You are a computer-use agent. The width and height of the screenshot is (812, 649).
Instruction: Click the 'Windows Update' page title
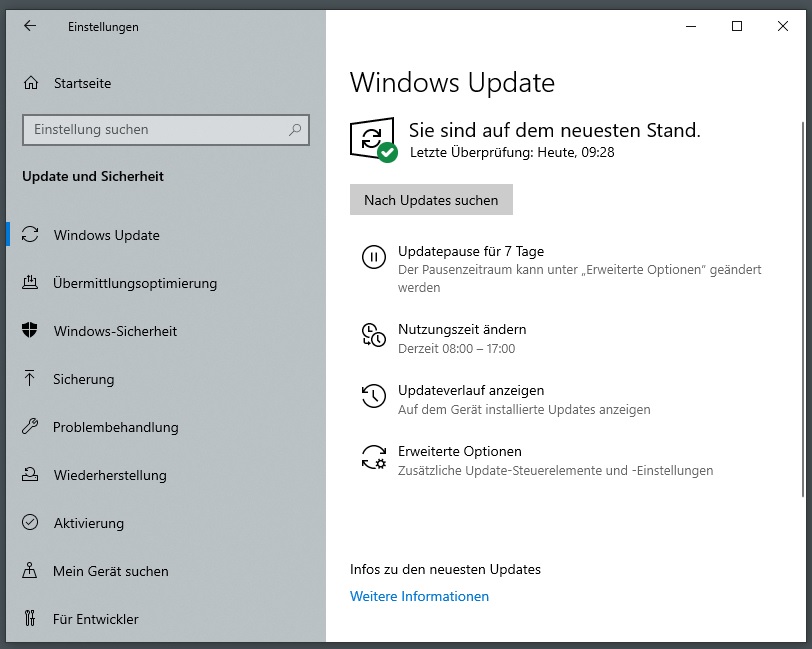(452, 82)
